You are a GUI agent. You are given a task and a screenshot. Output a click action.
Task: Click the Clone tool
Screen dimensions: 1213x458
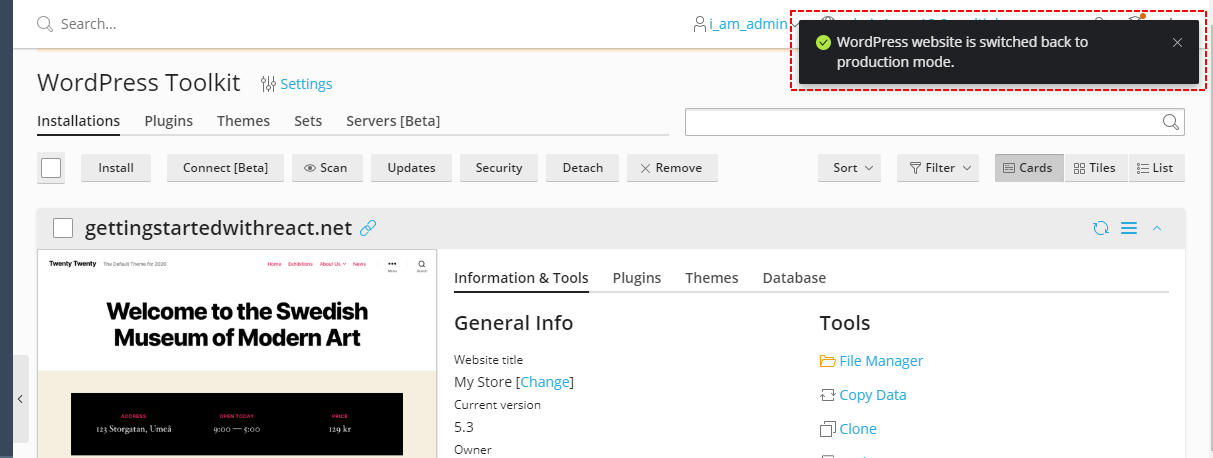click(848, 429)
